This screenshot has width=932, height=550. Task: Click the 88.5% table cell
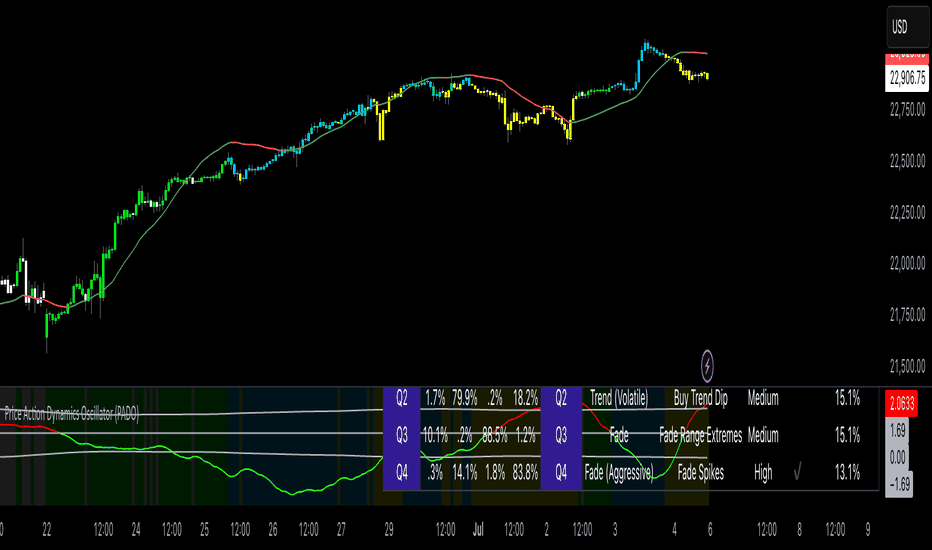click(x=495, y=435)
